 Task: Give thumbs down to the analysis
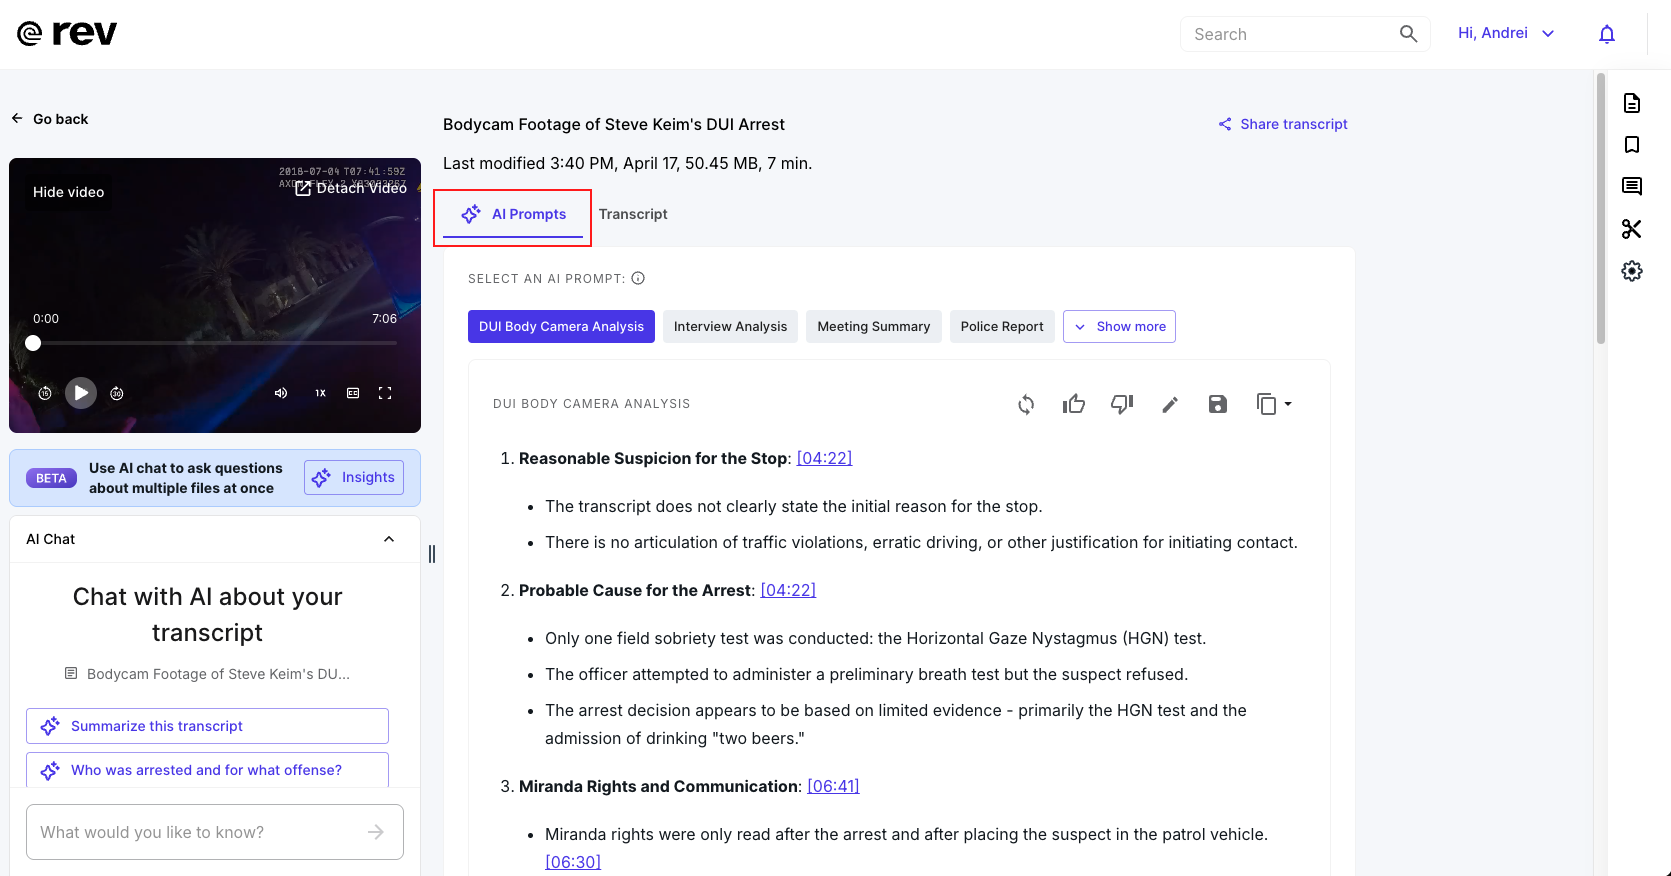tap(1122, 404)
